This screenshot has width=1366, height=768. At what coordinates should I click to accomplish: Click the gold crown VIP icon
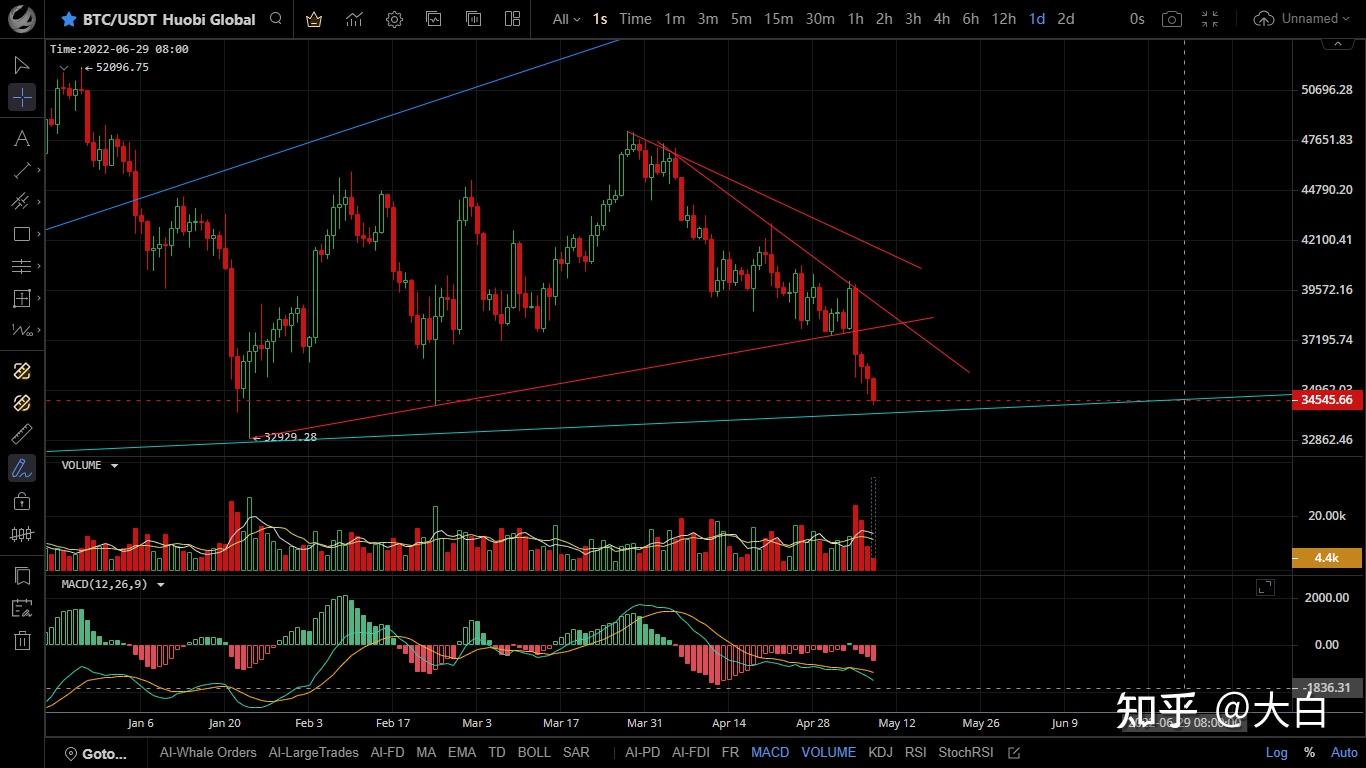point(314,19)
